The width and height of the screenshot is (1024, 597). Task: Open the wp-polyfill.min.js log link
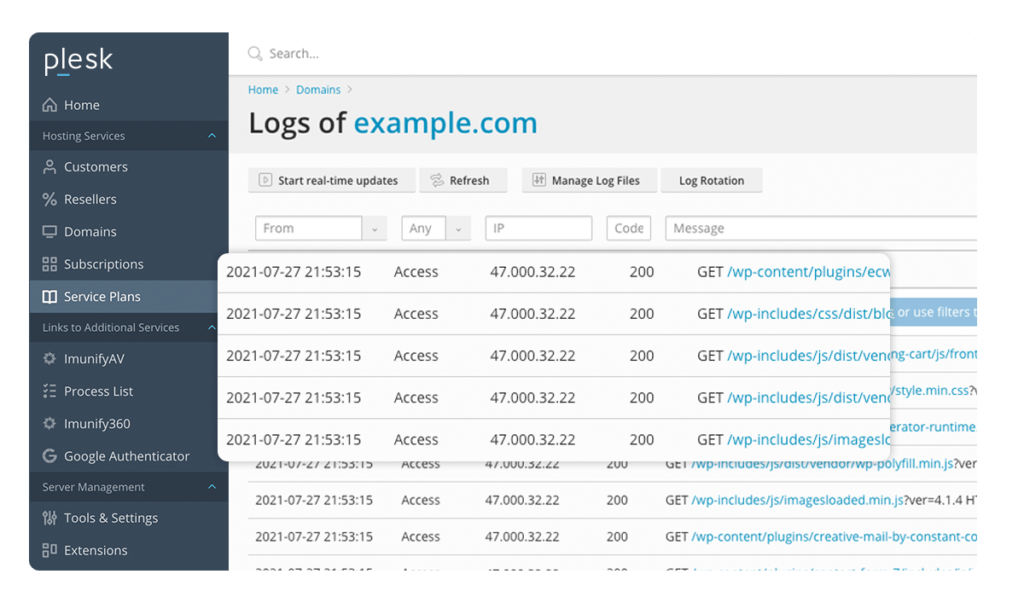(822, 464)
